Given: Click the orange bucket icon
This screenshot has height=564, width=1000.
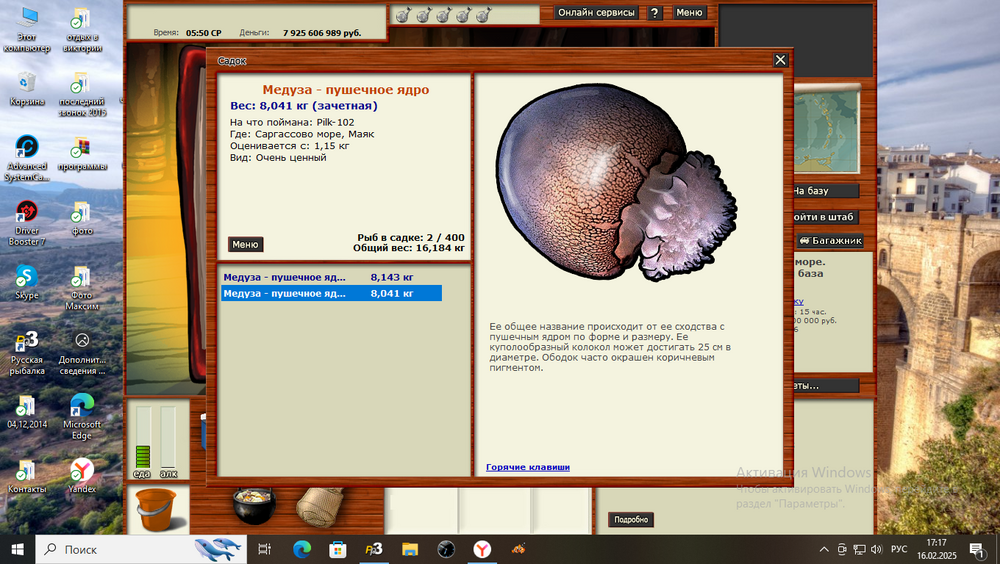Looking at the screenshot, I should [154, 508].
